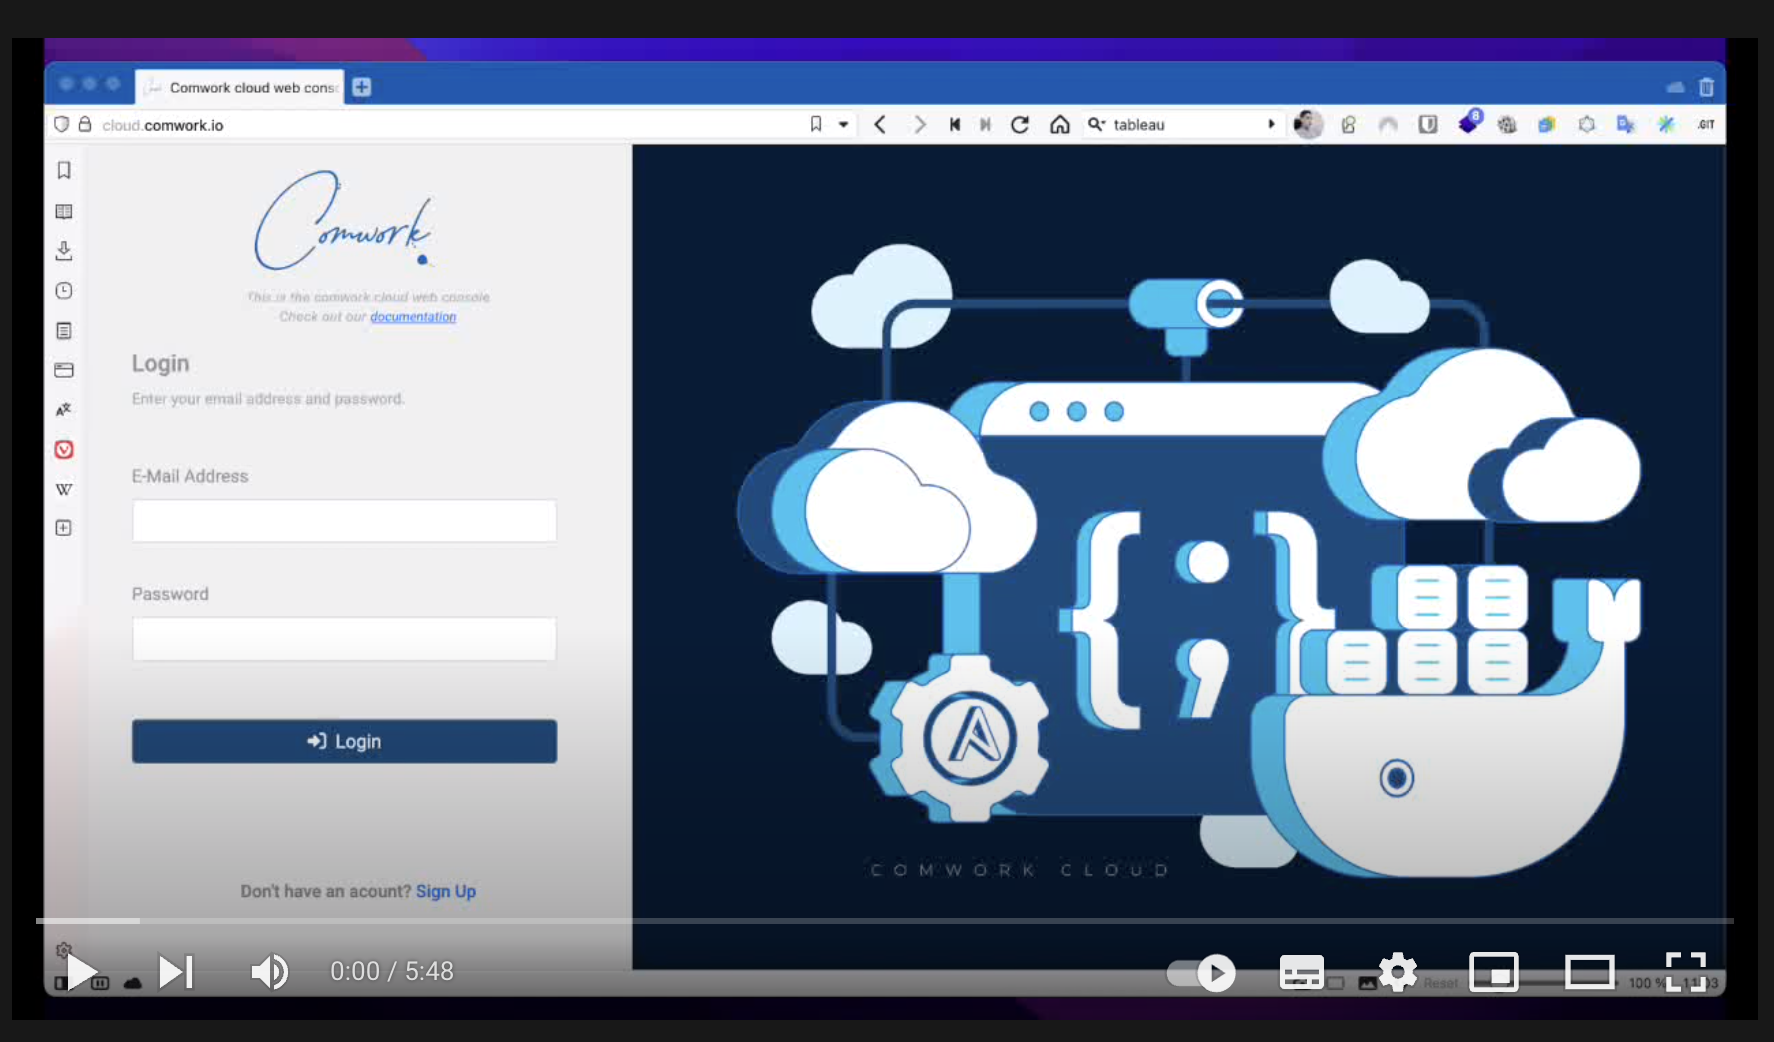Open the Wikipedia web panel
The height and width of the screenshot is (1042, 1774).
pos(64,489)
